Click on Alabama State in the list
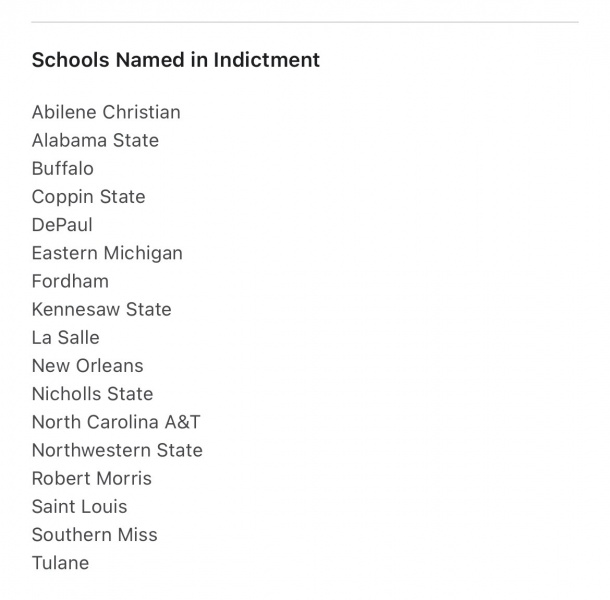The height and width of the screenshot is (600, 610). [x=95, y=140]
